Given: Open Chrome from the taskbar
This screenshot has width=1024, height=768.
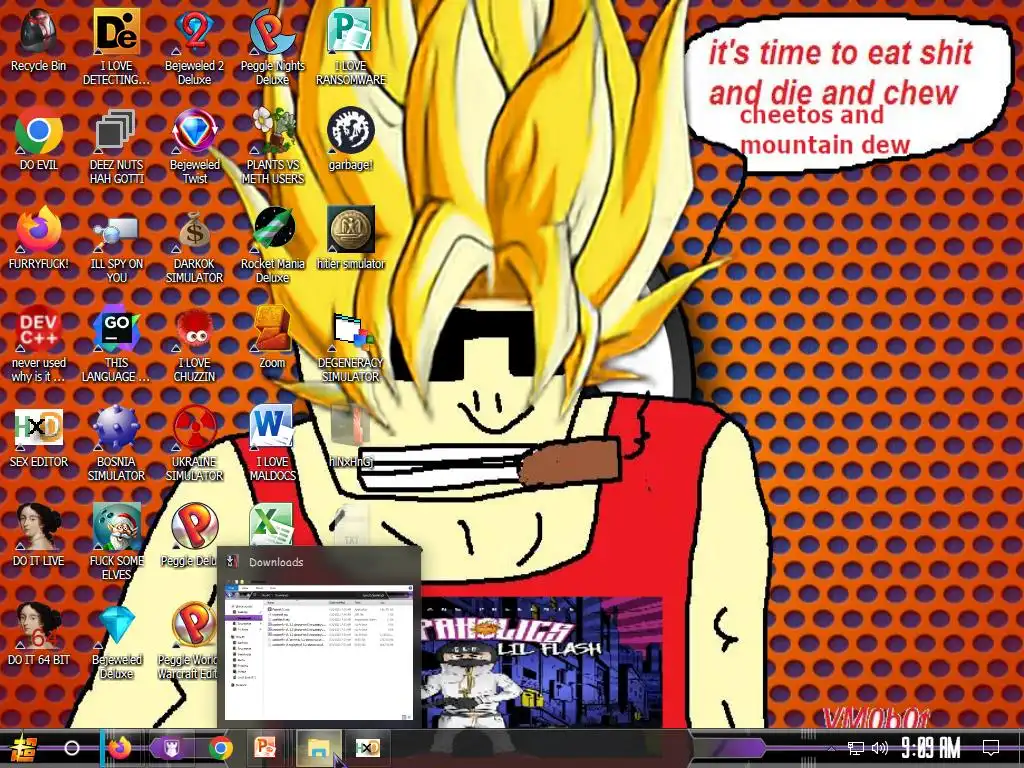Looking at the screenshot, I should point(221,748).
